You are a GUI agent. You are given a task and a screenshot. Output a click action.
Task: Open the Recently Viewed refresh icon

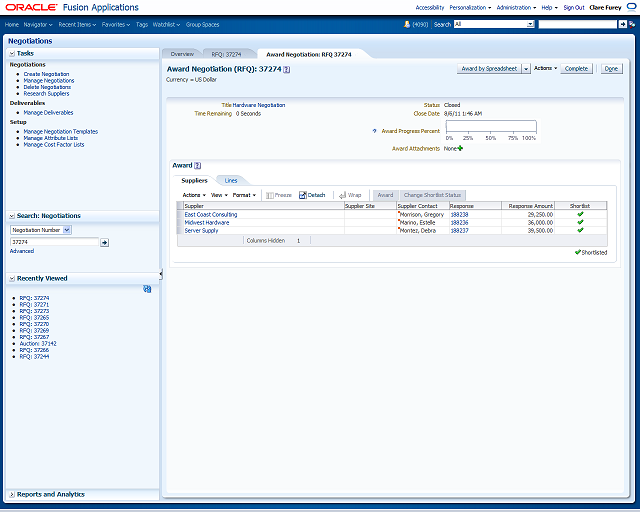click(147, 289)
